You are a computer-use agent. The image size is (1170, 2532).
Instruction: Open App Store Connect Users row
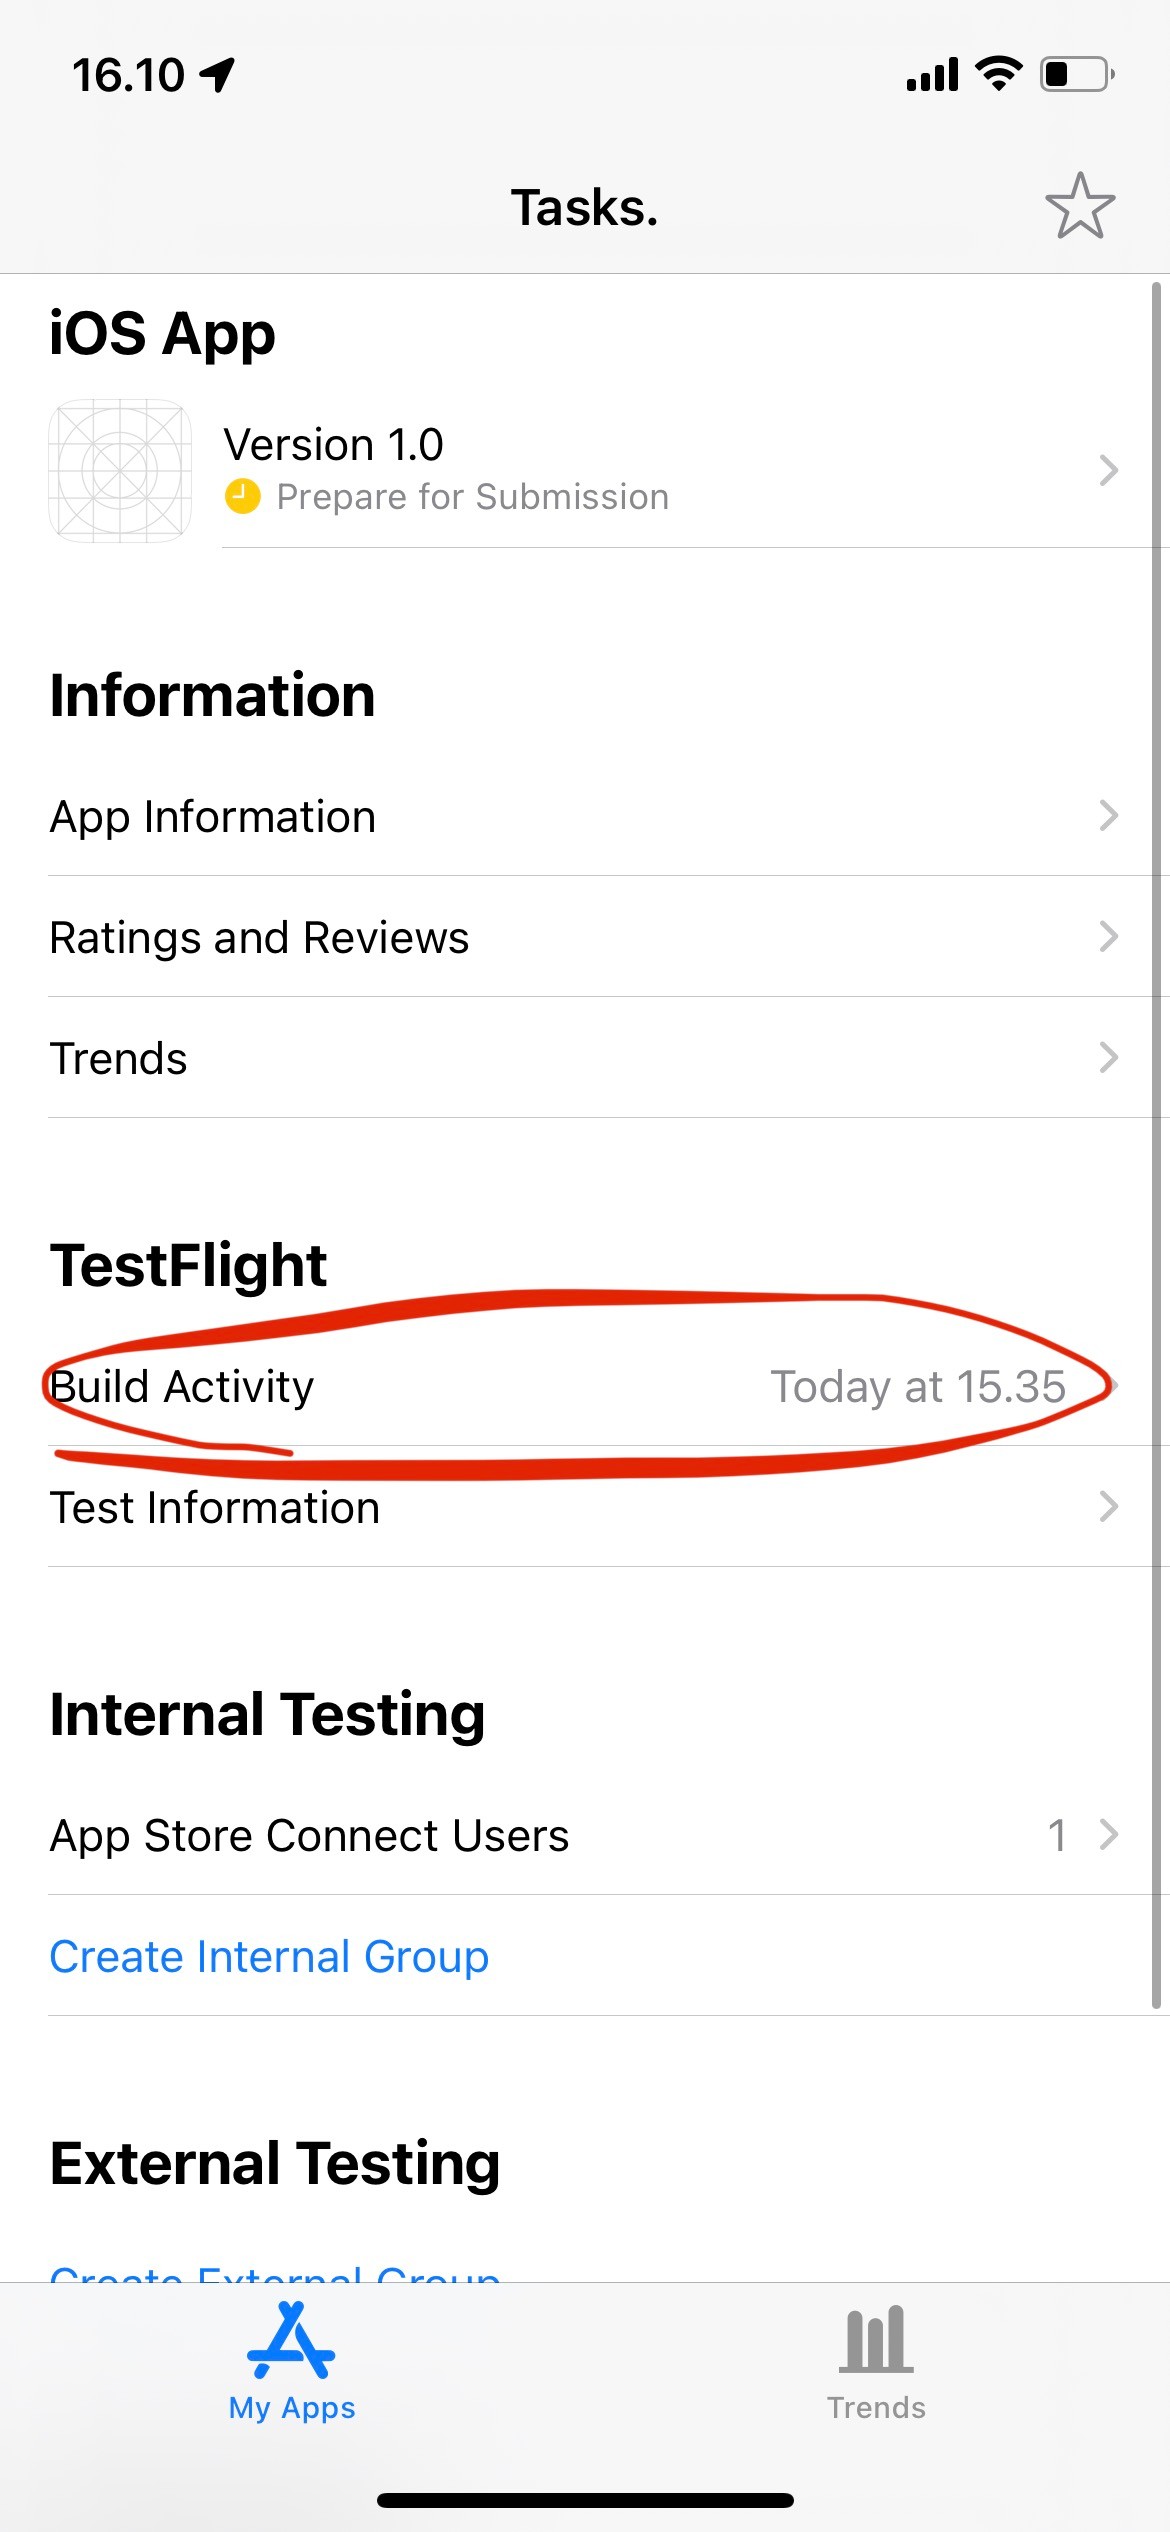pos(580,1835)
